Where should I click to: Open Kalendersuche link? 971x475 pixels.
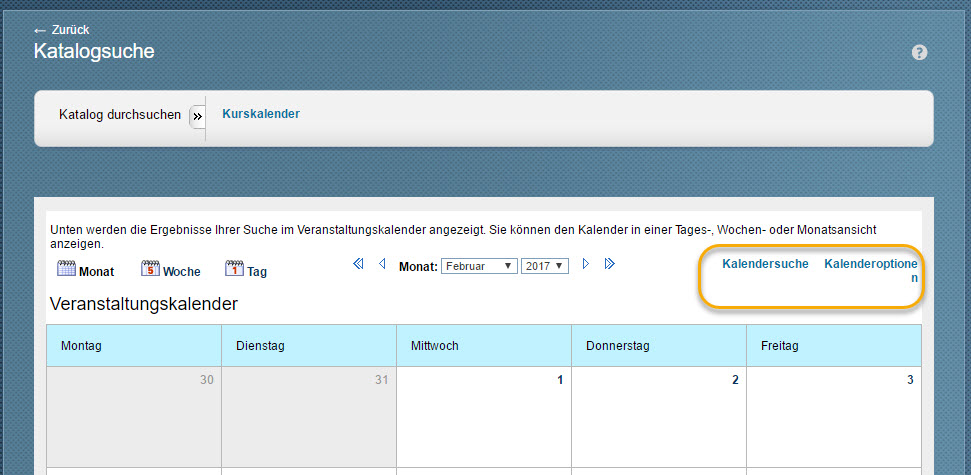(x=765, y=264)
